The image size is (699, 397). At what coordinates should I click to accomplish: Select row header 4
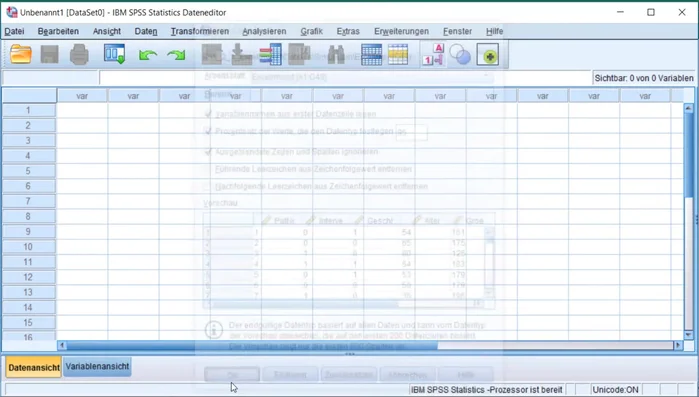tap(29, 156)
